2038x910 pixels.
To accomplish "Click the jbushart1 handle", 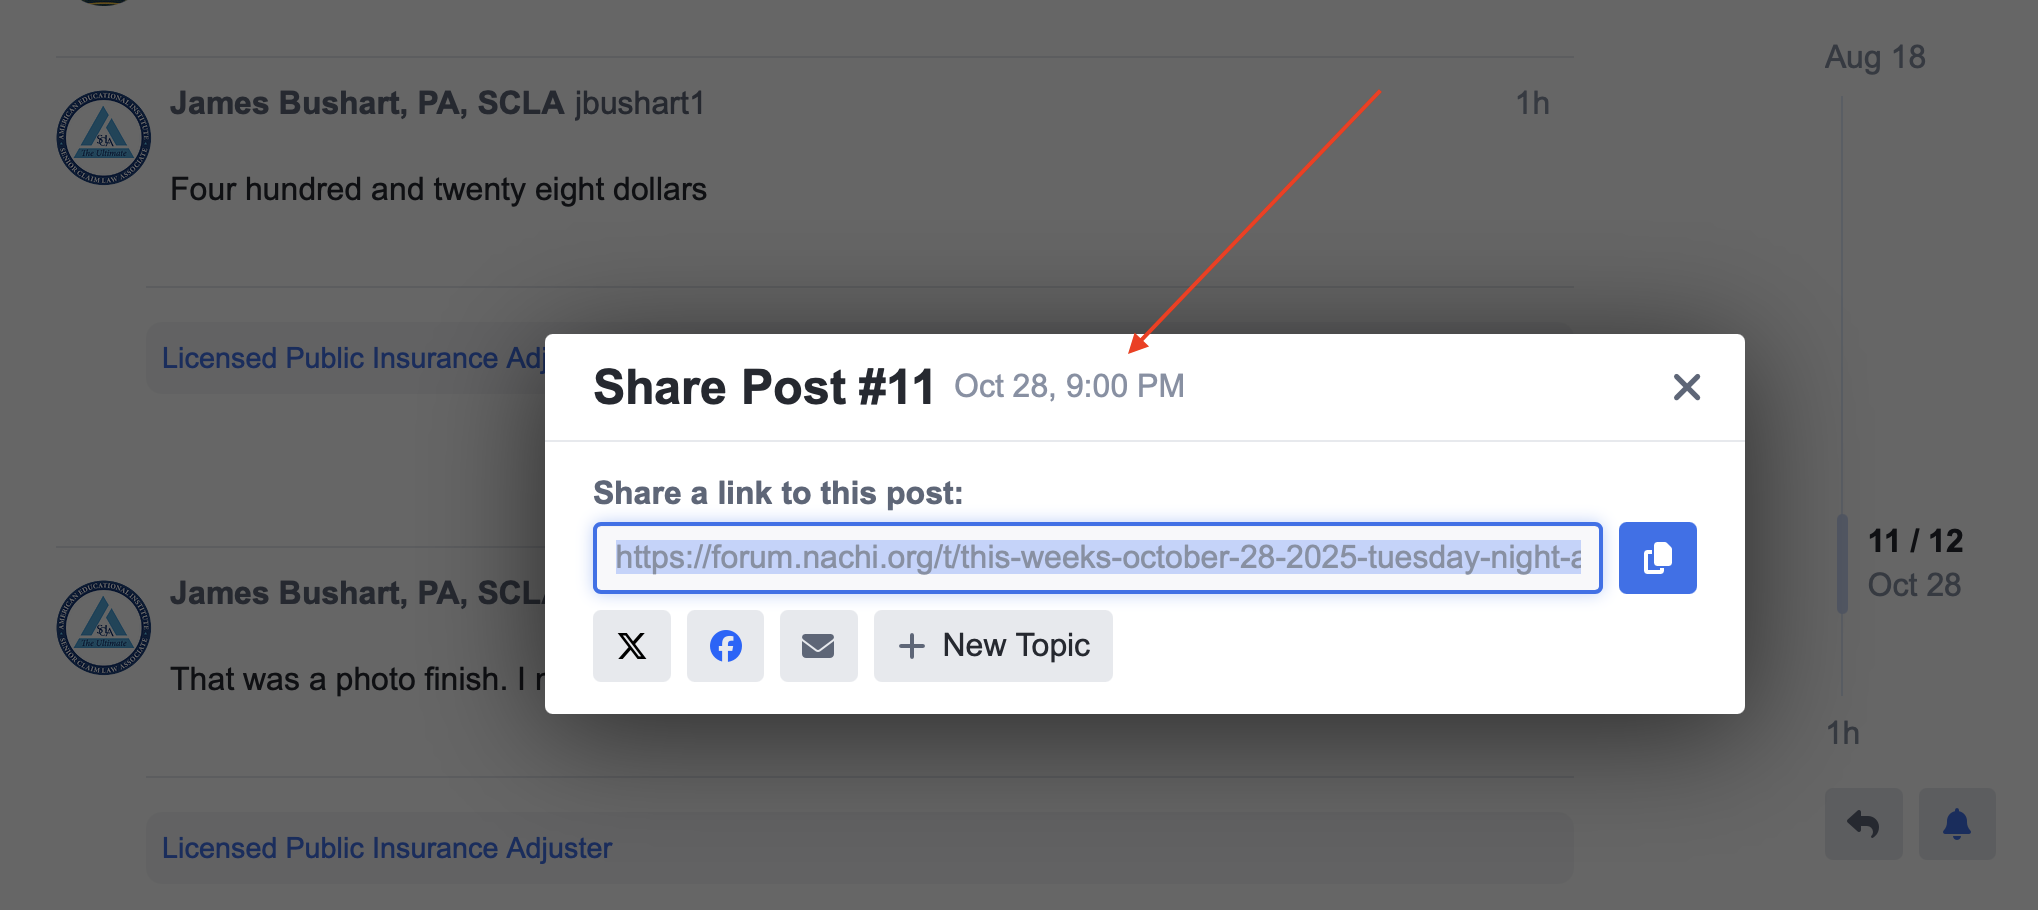I will pyautogui.click(x=640, y=103).
